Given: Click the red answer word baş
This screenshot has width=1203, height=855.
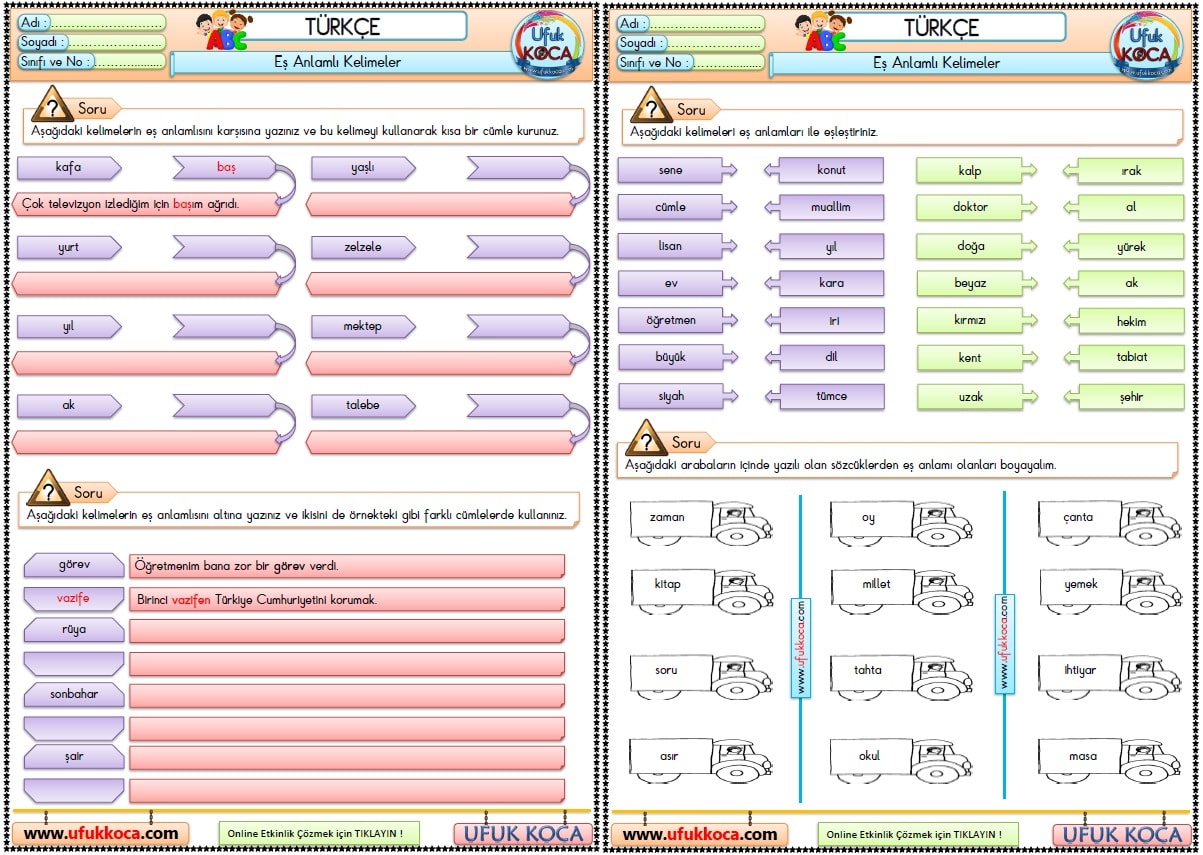Looking at the screenshot, I should (x=225, y=167).
